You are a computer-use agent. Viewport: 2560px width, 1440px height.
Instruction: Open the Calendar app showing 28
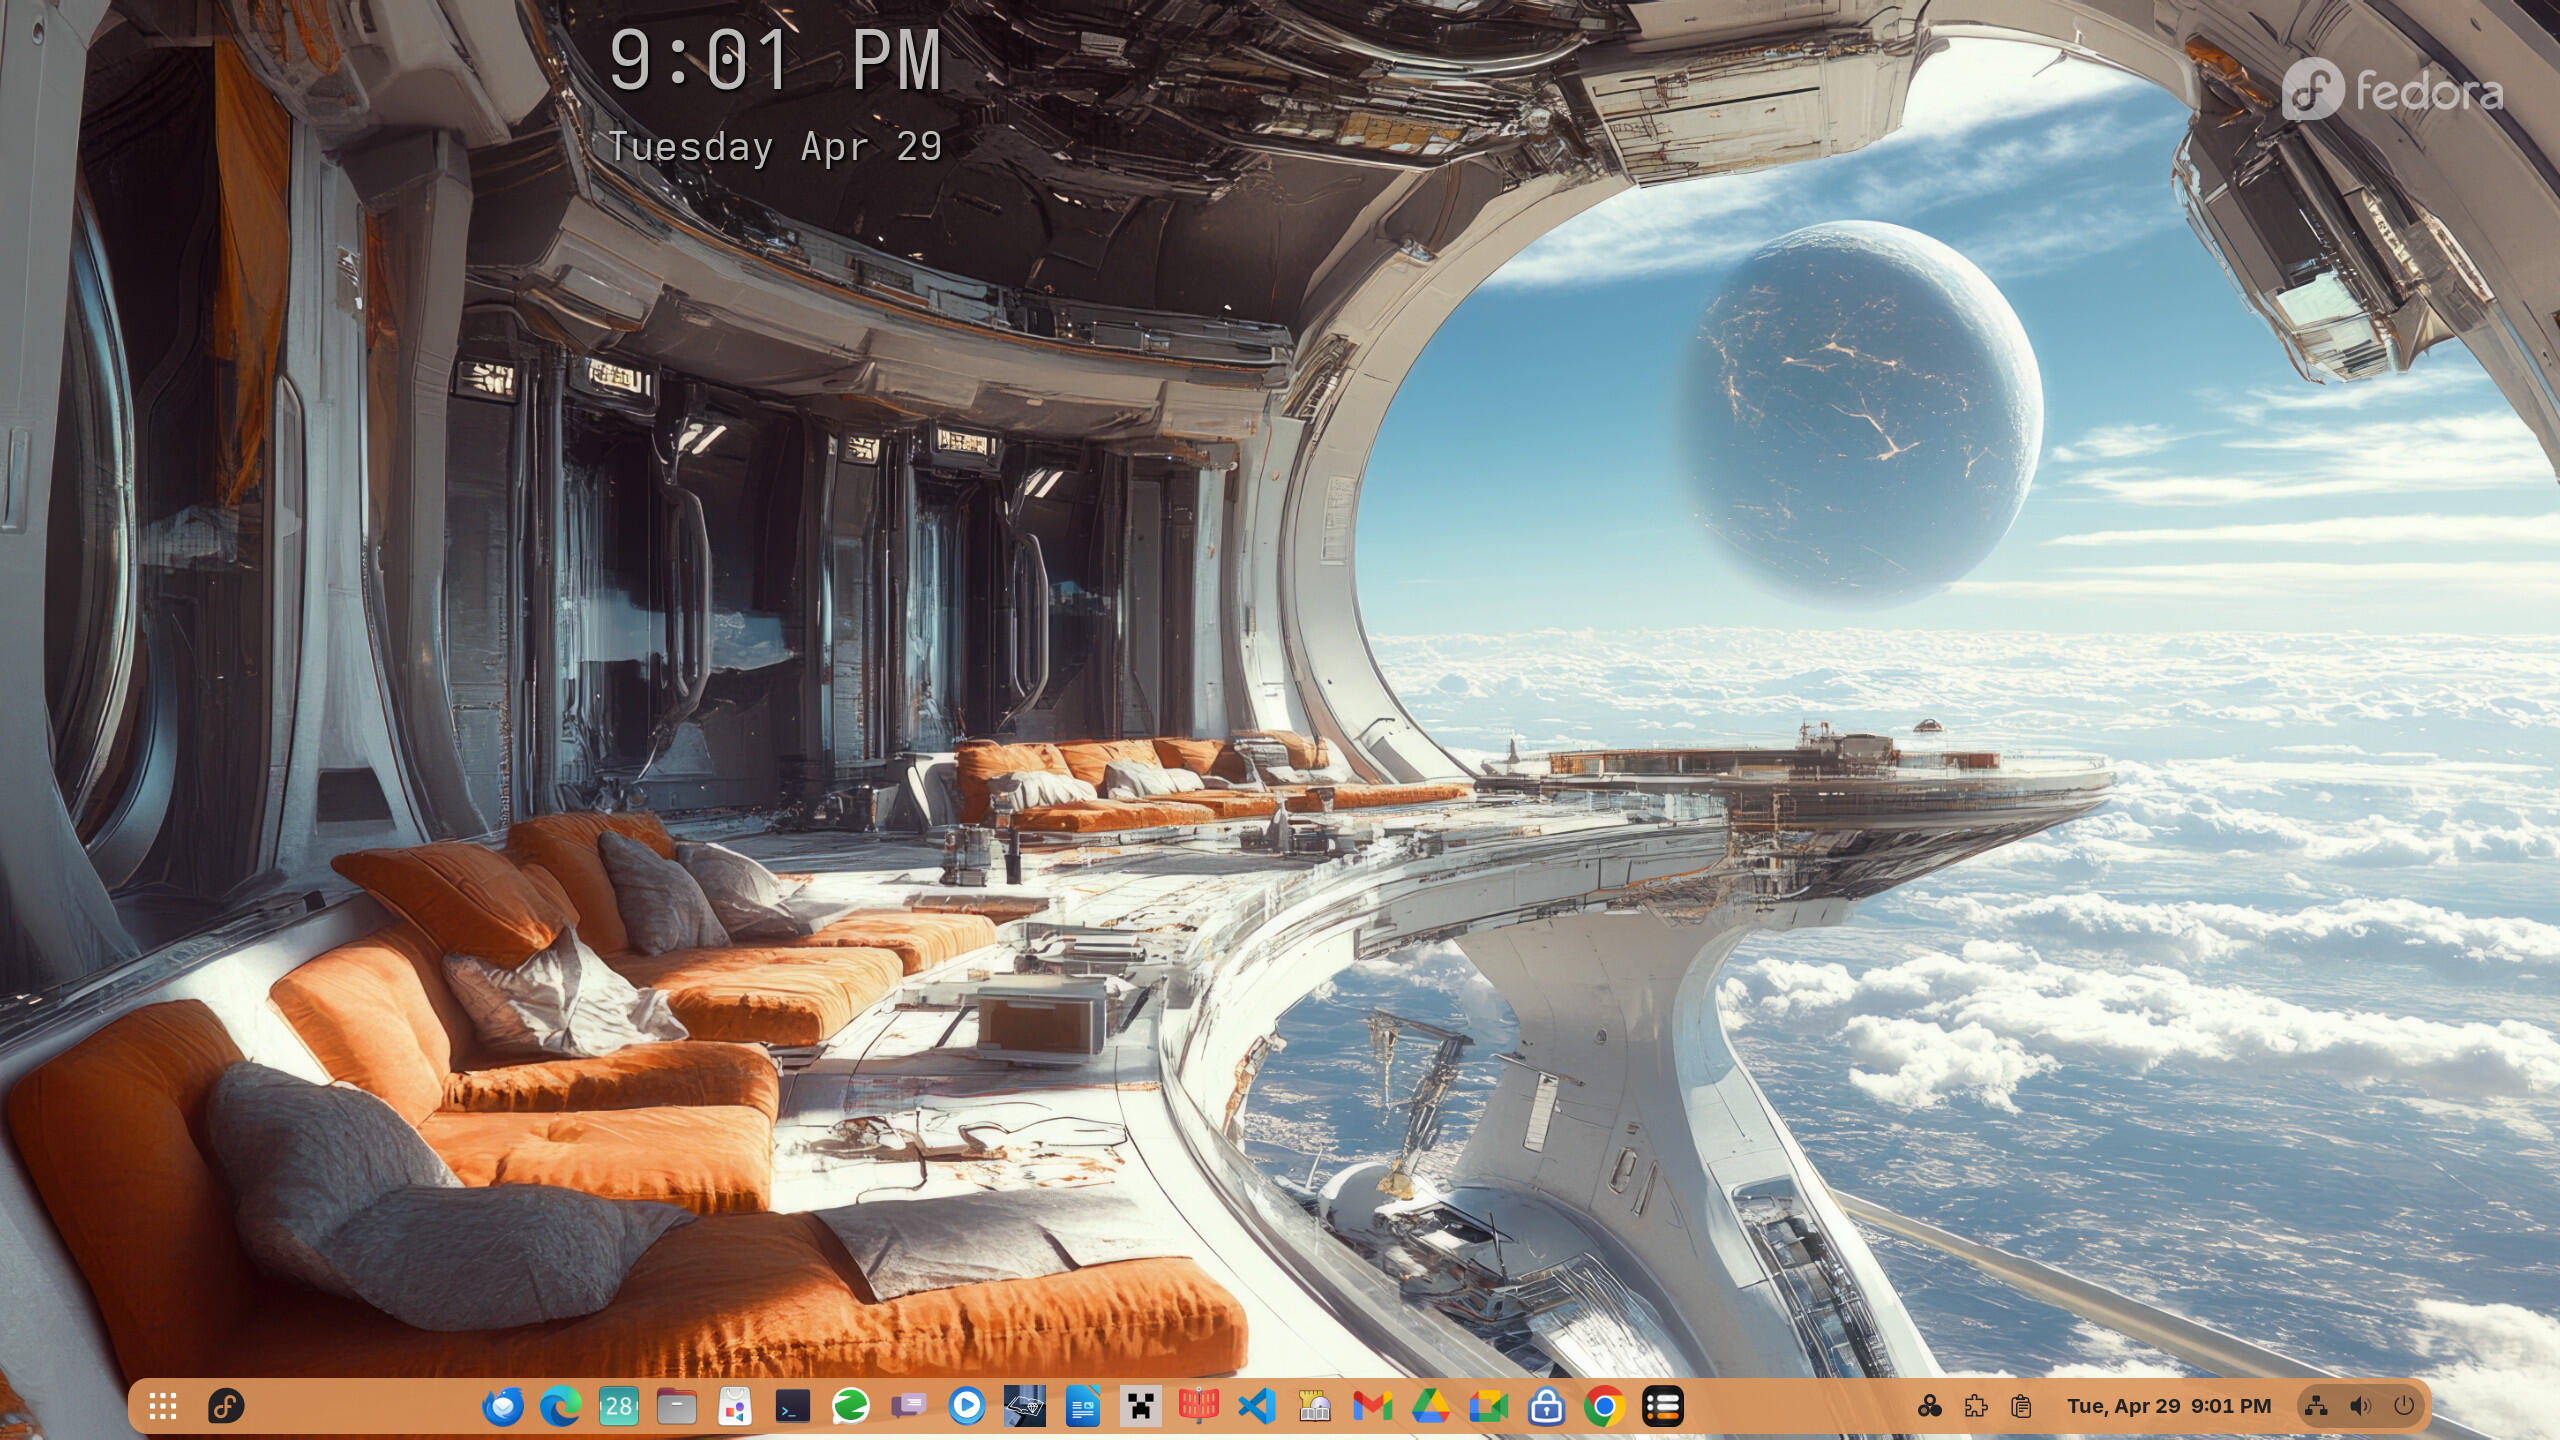tap(618, 1407)
